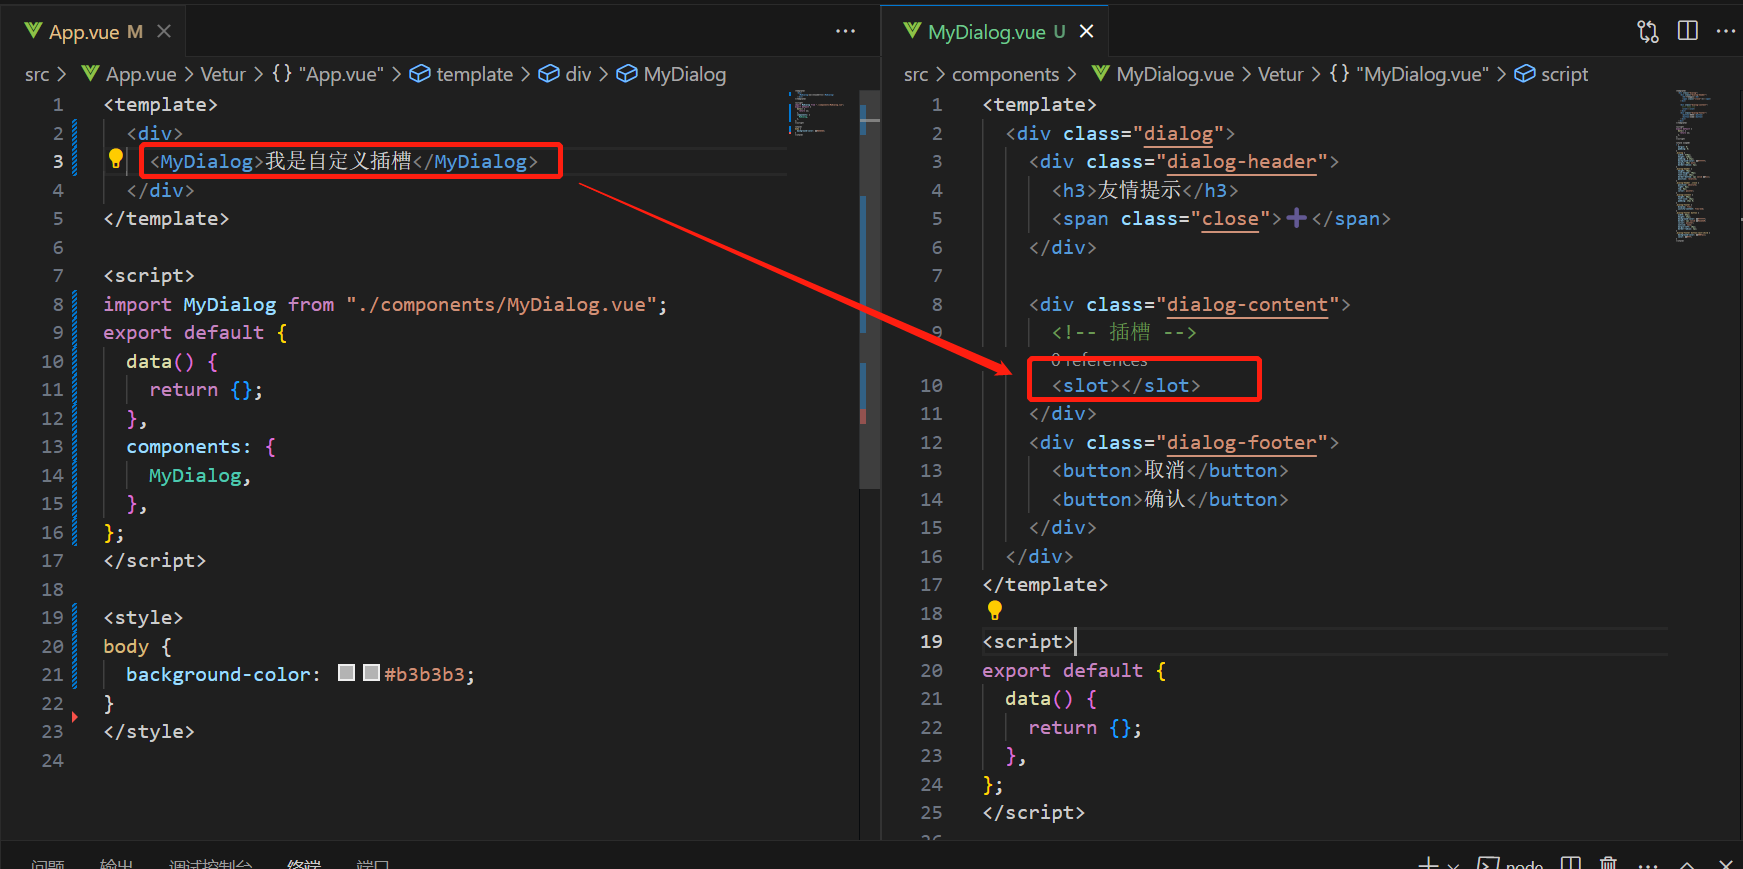This screenshot has width=1743, height=869.
Task: Split the right editor group
Action: [1688, 31]
